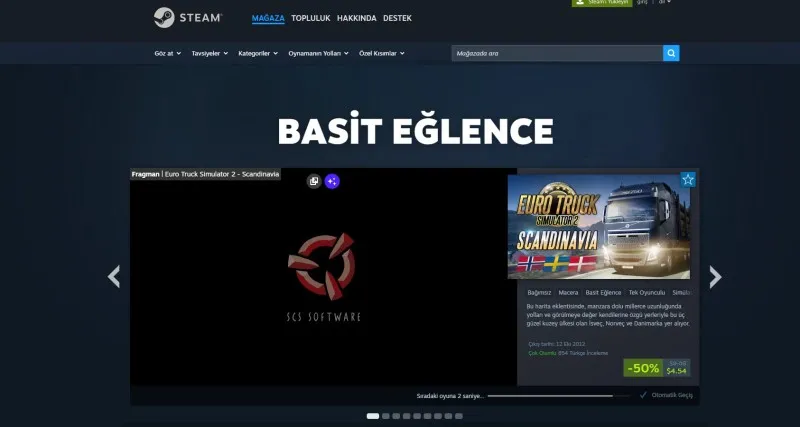Click the gray overlapping-squares icon over trailer

(314, 181)
